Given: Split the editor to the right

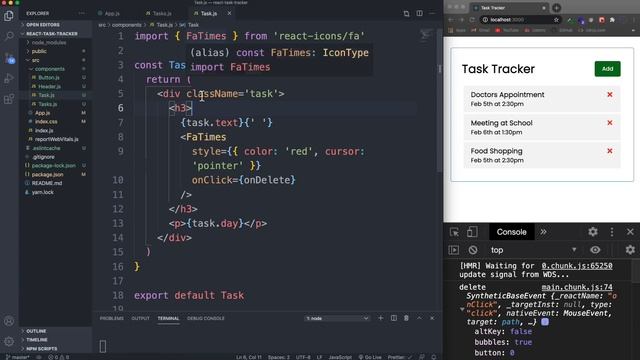Looking at the screenshot, I should tap(420, 13).
